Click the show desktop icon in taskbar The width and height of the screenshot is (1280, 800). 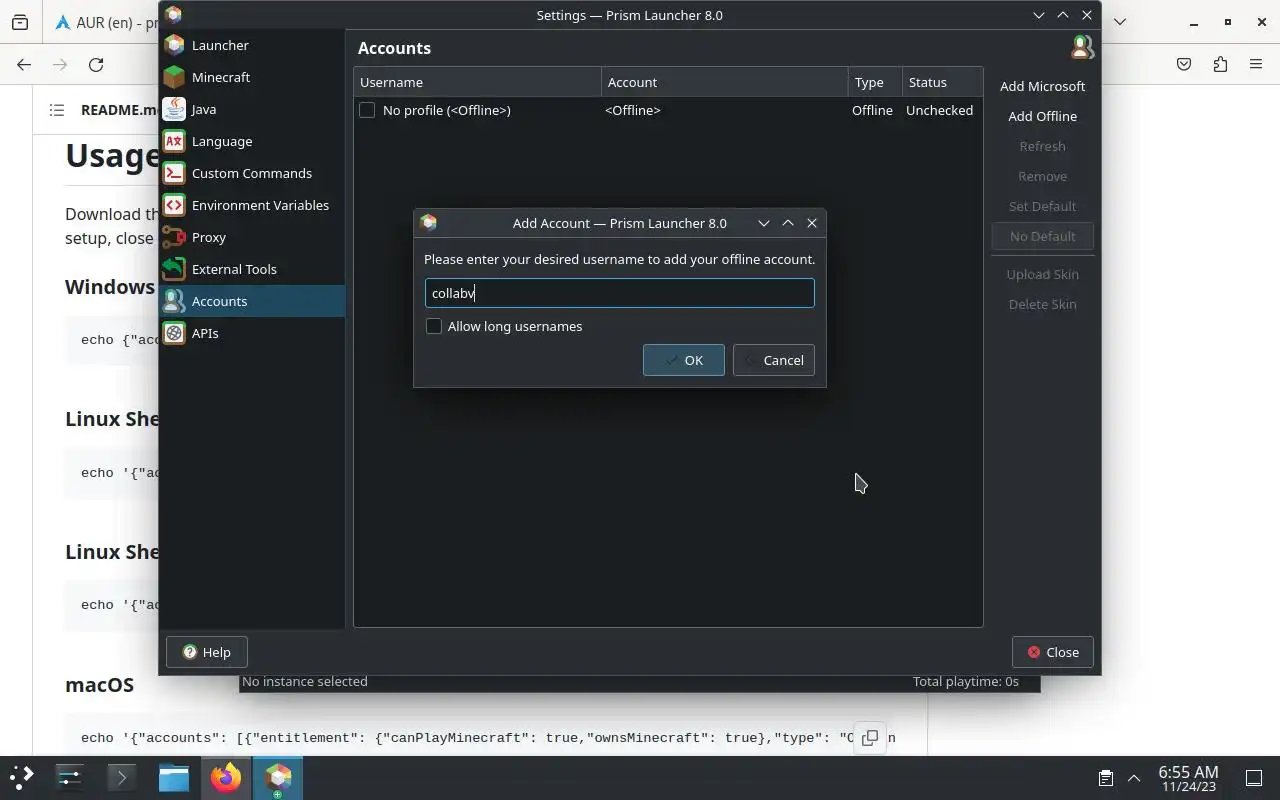[1254, 778]
